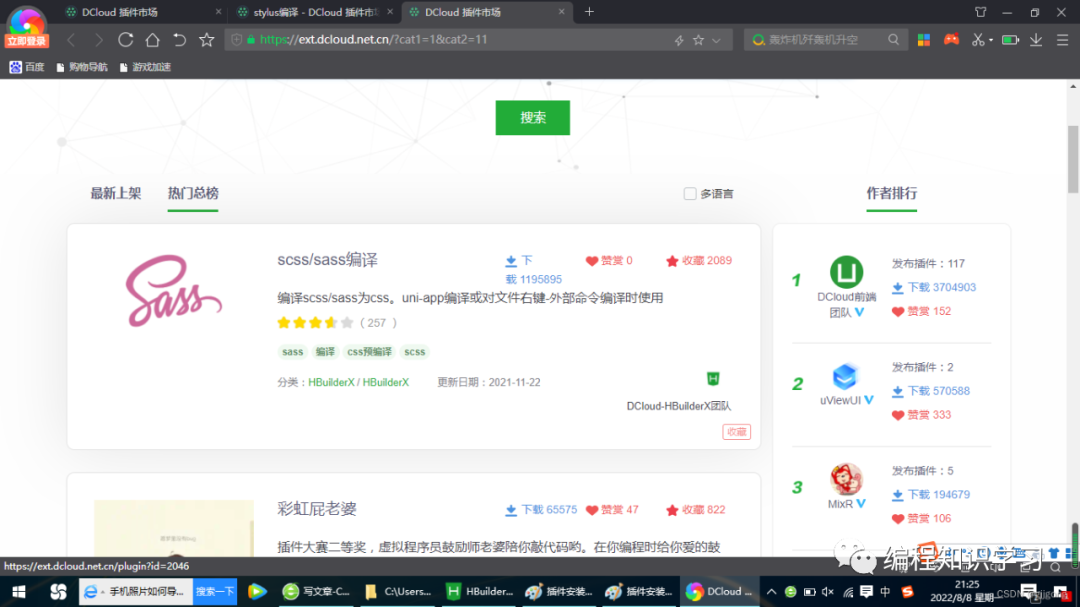
Task: Click the home icon in the browser toolbar
Action: (x=150, y=40)
